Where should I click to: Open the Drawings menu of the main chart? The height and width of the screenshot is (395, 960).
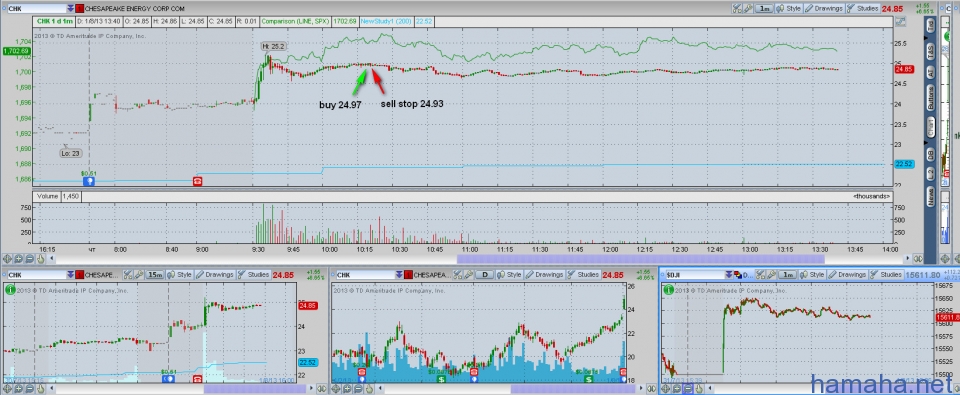click(823, 9)
